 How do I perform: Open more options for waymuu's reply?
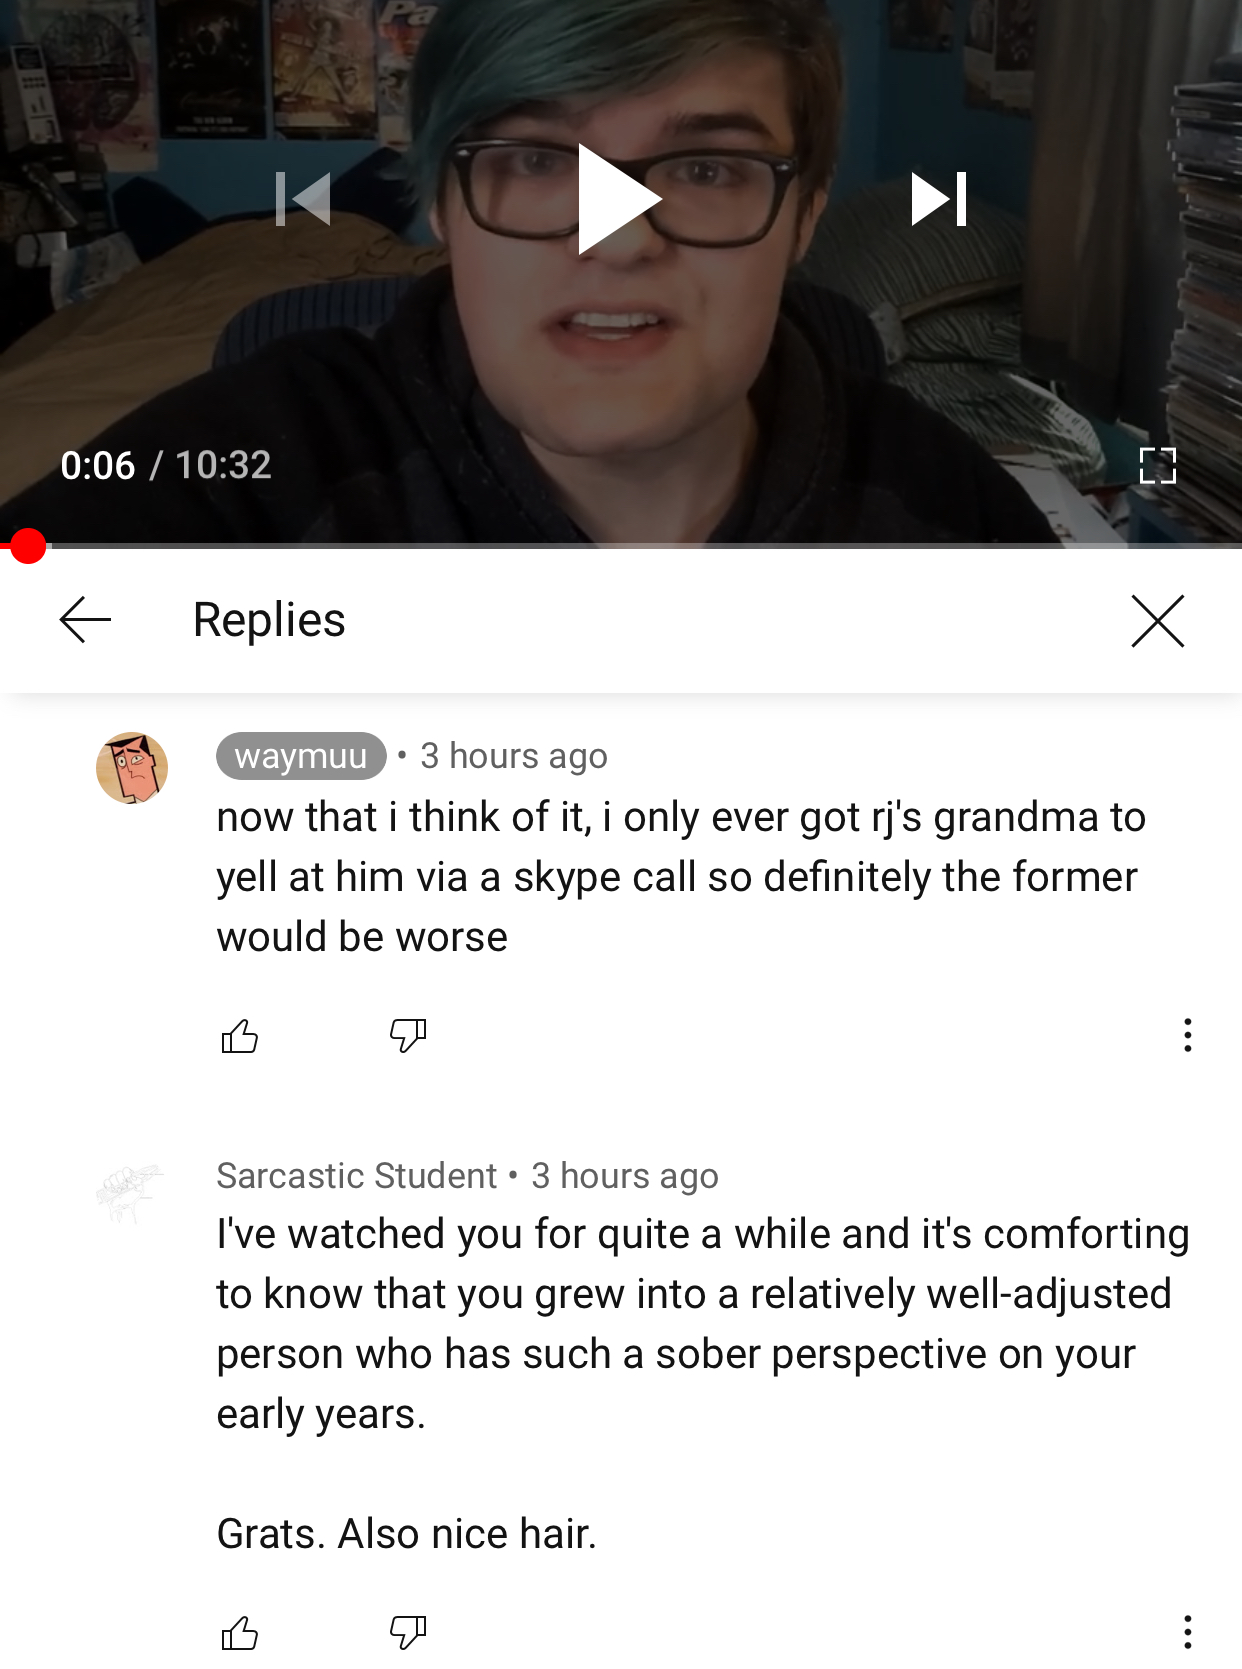(1187, 1035)
